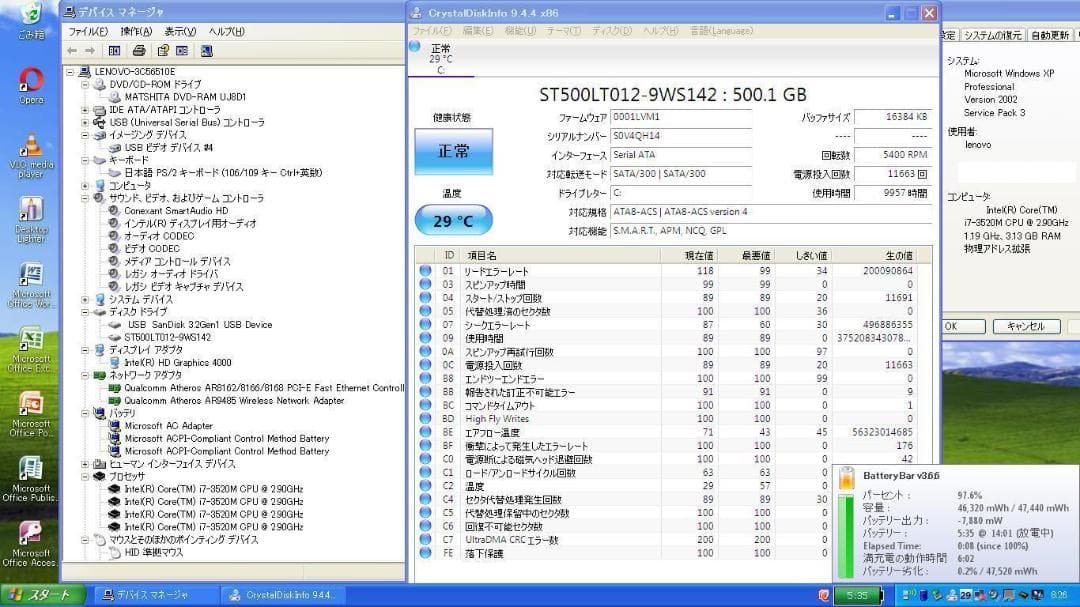Click the キャンセル button

1028,326
